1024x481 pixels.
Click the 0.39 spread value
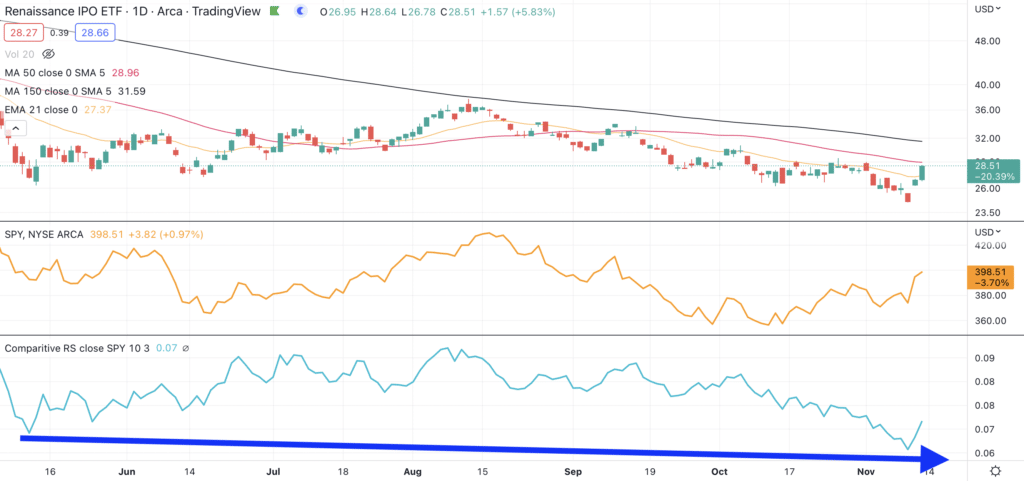59,33
